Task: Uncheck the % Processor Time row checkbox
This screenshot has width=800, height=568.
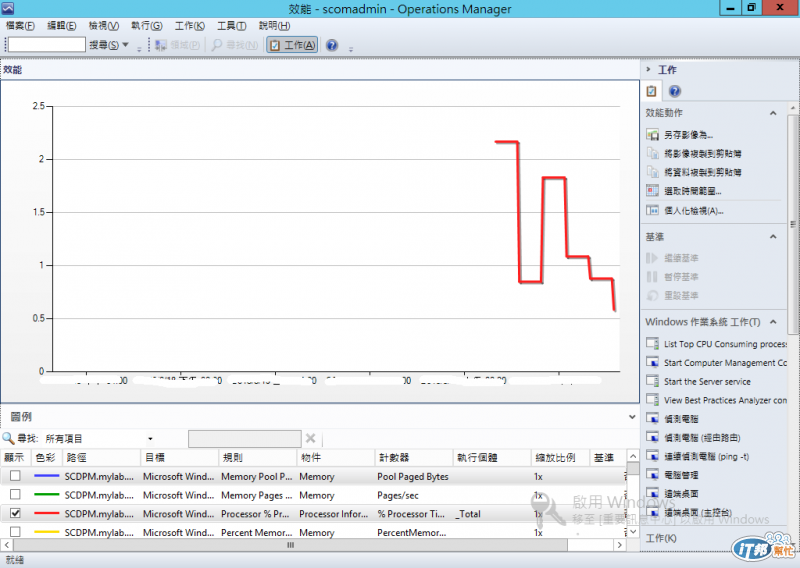Action: point(15,513)
